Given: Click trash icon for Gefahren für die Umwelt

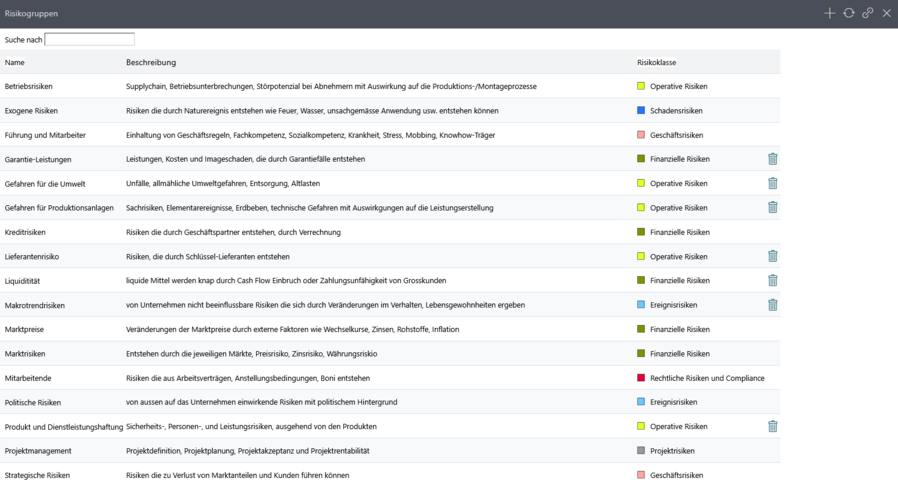Looking at the screenshot, I should pyautogui.click(x=772, y=183).
